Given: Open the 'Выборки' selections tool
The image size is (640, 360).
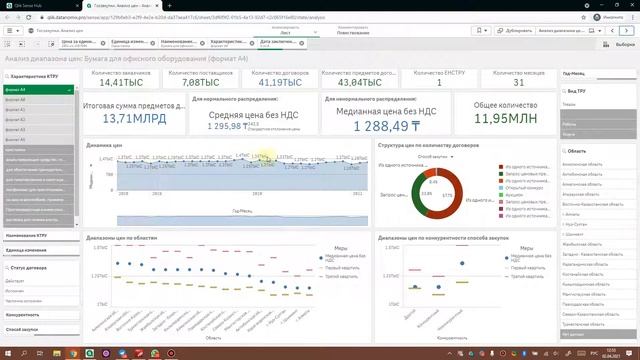Looking at the screenshot, I should [x=625, y=44].
